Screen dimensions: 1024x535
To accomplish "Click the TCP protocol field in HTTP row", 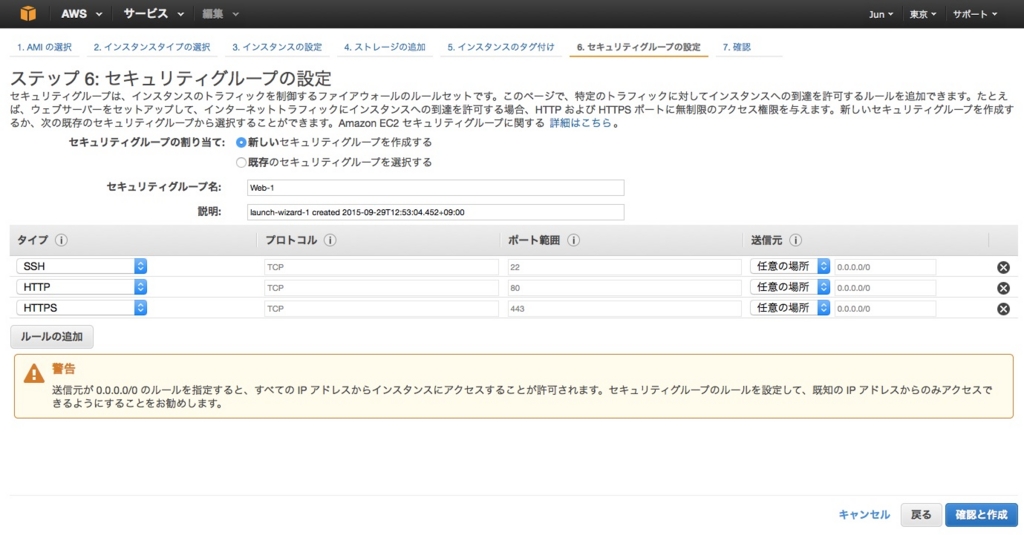I will 381,288.
